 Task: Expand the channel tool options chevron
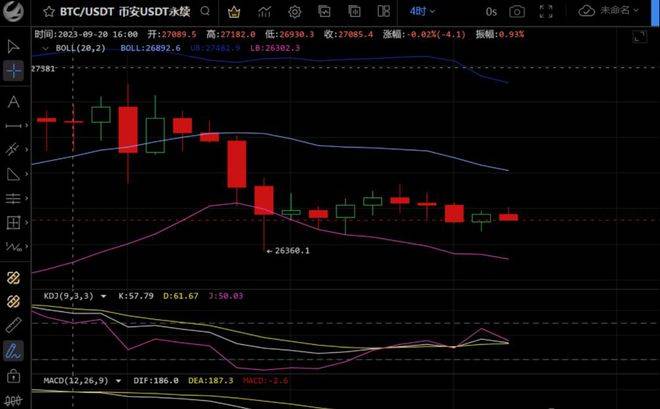click(x=27, y=149)
